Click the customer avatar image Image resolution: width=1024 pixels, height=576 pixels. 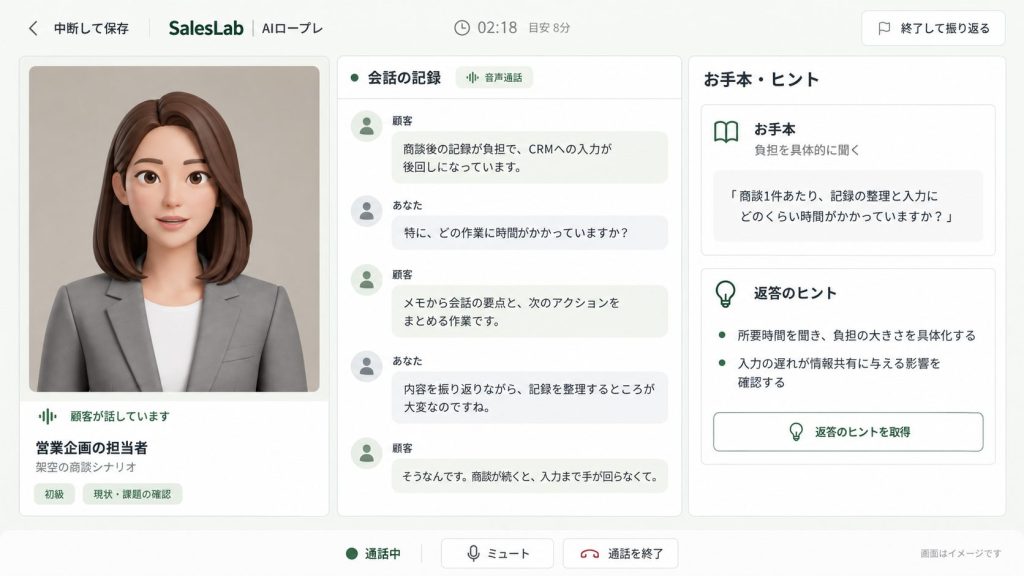click(x=174, y=229)
